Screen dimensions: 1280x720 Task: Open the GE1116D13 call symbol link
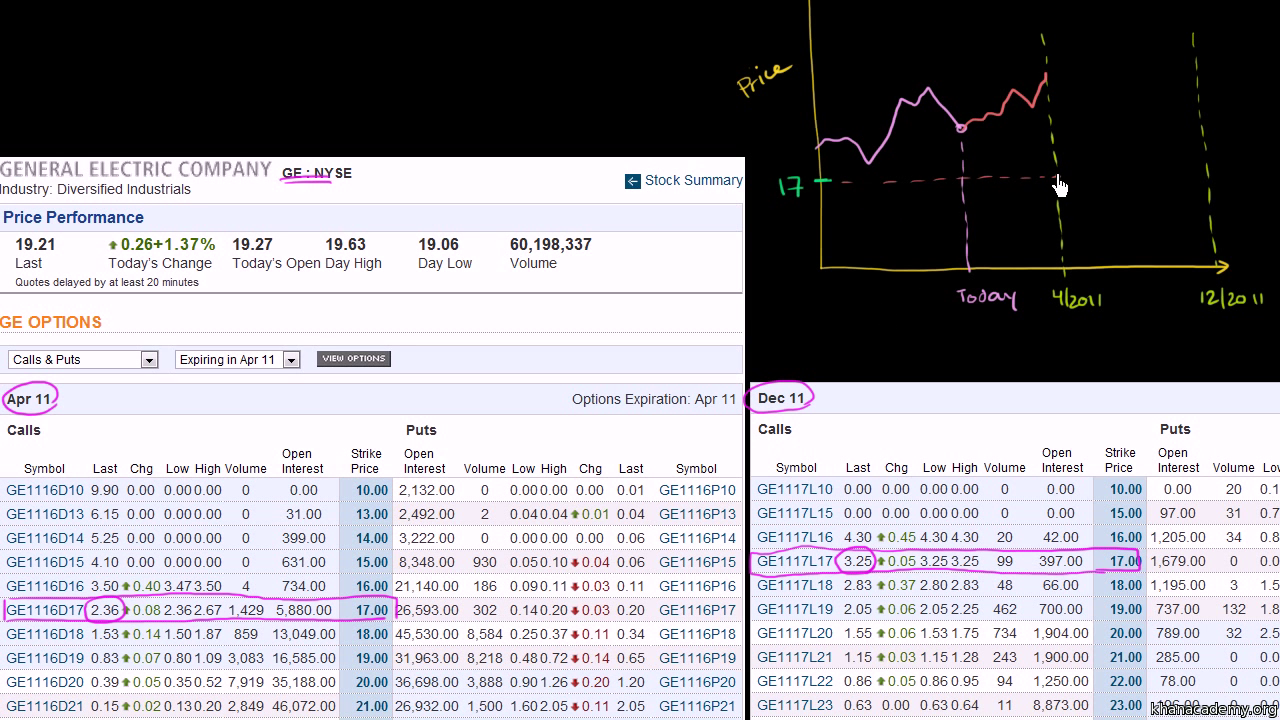45,514
